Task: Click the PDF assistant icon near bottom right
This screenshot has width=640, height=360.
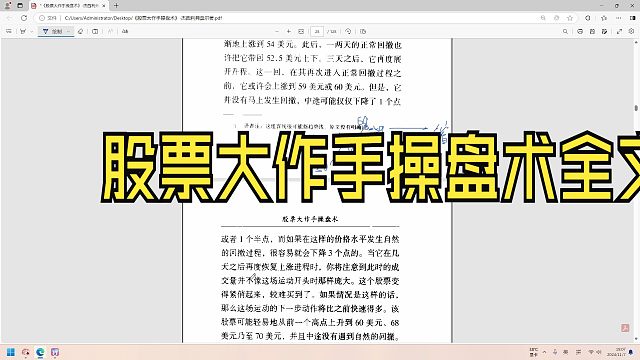Action: coord(625,328)
